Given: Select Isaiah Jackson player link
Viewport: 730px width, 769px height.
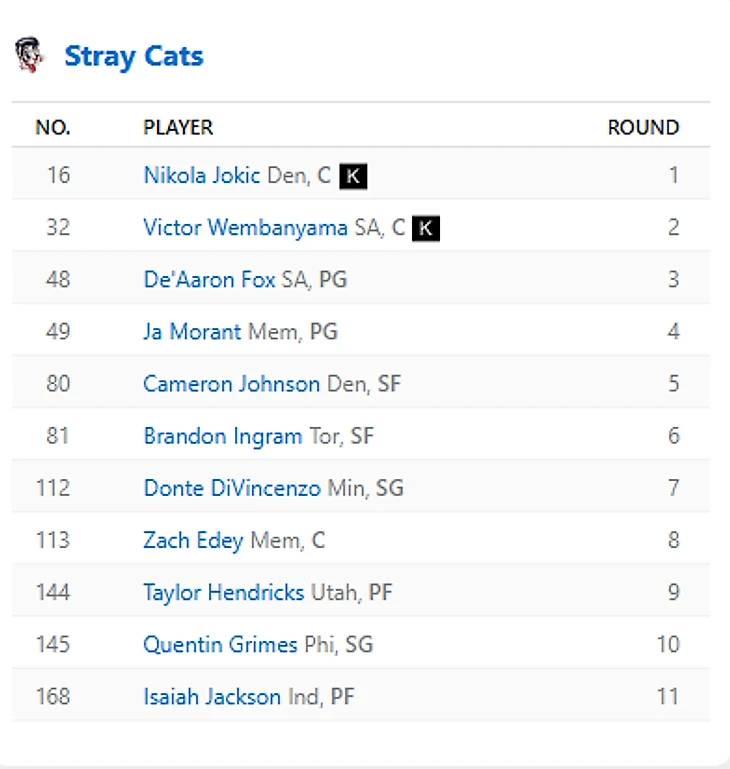Looking at the screenshot, I should 212,697.
